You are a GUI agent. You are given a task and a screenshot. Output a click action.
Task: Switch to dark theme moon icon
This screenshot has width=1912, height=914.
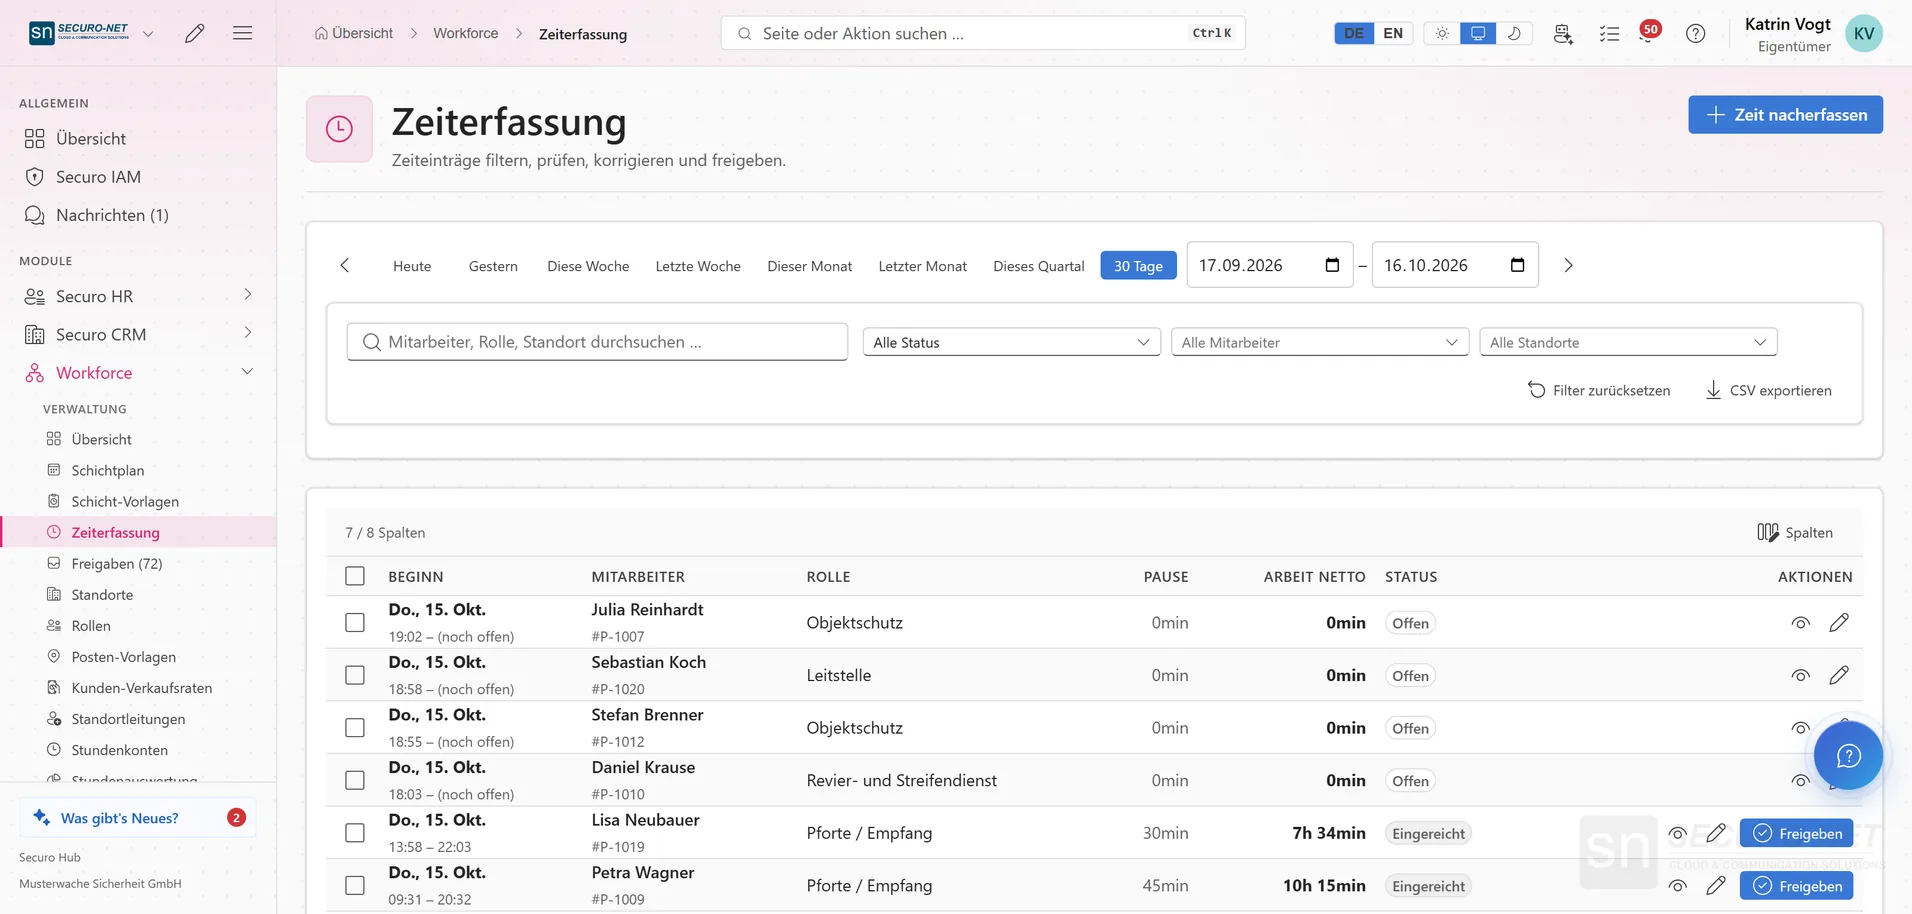pos(1514,33)
